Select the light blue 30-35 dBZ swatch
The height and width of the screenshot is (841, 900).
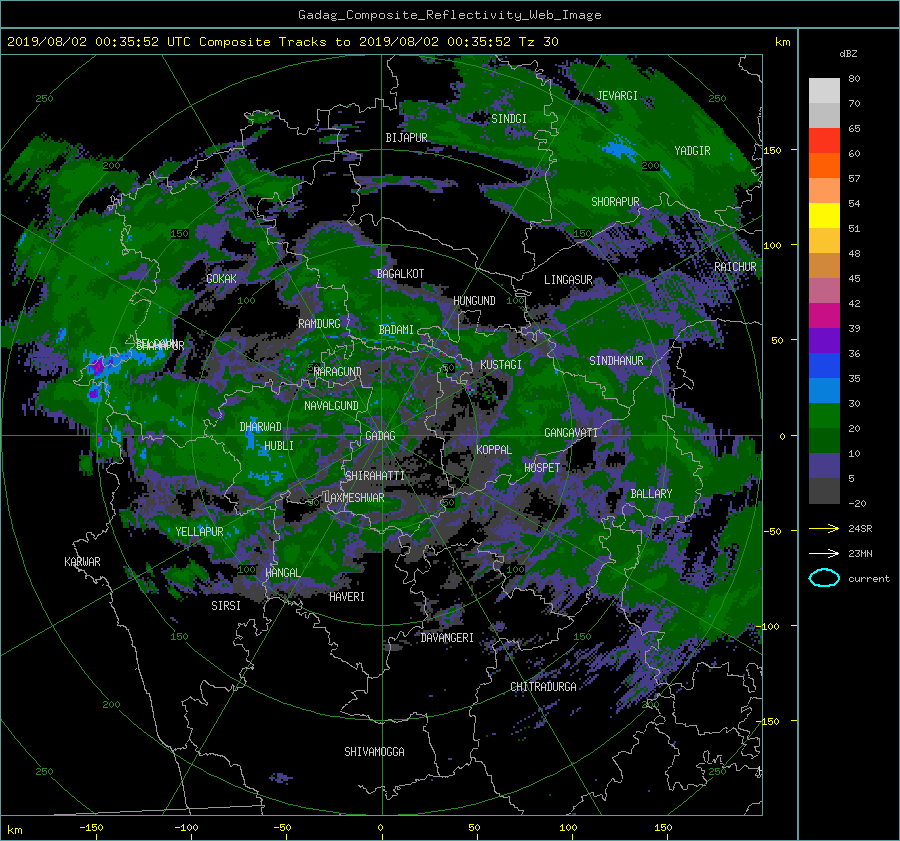point(824,390)
